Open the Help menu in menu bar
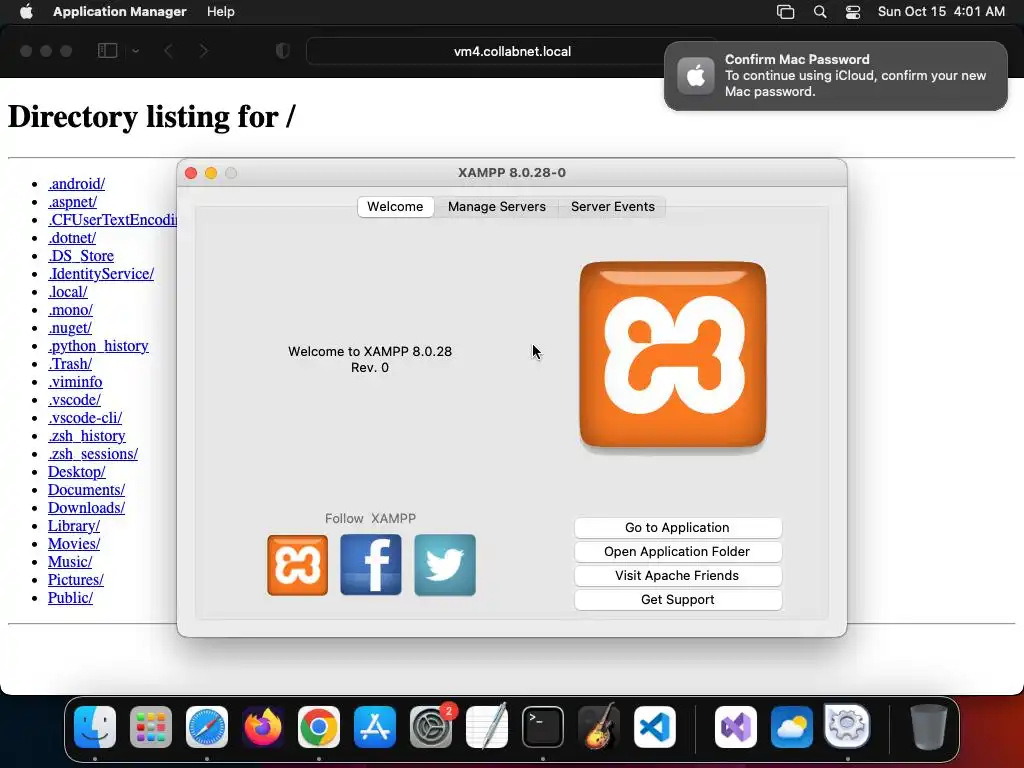 221,12
